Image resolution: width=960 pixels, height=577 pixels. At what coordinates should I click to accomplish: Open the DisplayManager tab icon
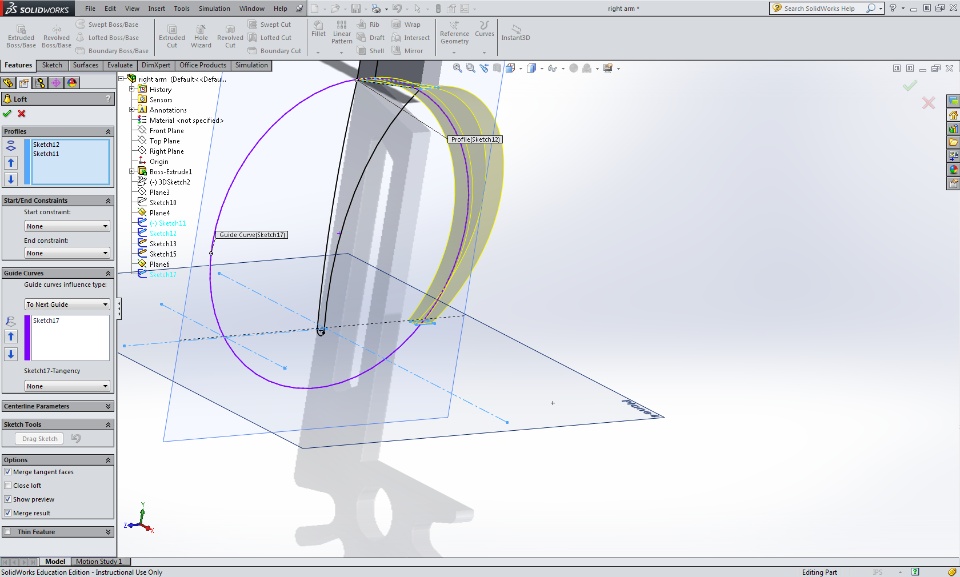click(x=72, y=83)
